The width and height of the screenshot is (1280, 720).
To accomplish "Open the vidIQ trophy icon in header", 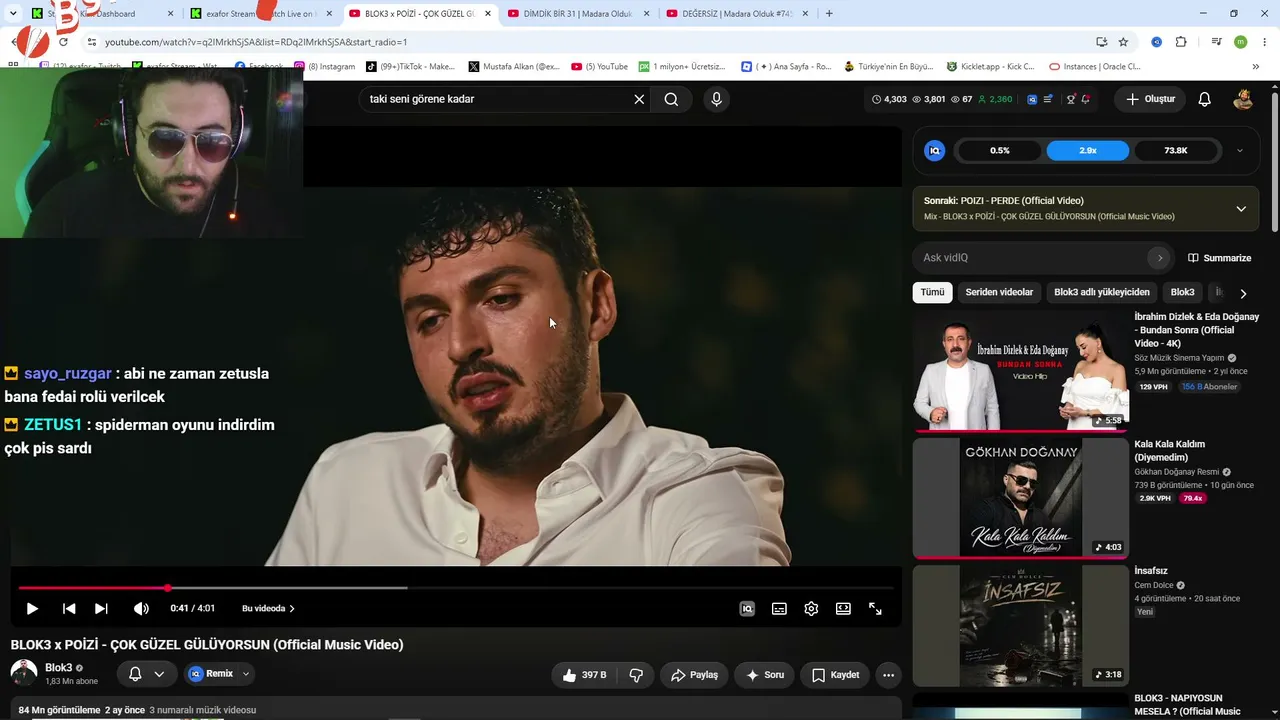I will 1071,99.
